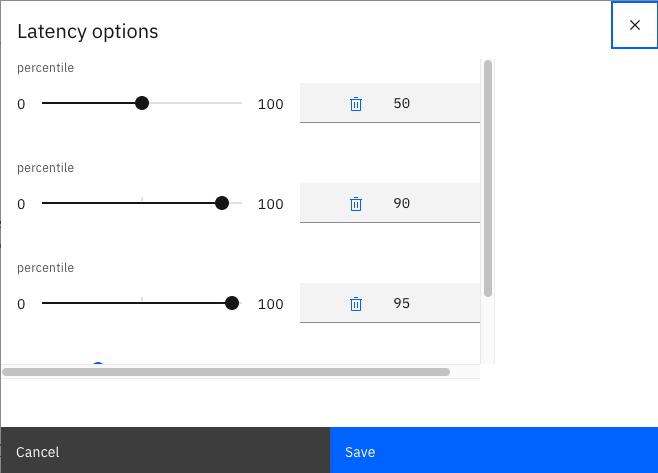This screenshot has width=658, height=473.
Task: Close the Latency options dialog with X
Action: [x=634, y=25]
